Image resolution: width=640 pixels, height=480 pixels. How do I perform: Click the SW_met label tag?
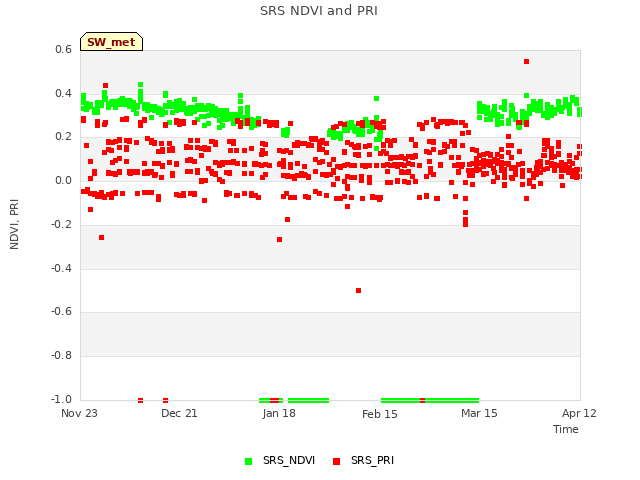111,42
